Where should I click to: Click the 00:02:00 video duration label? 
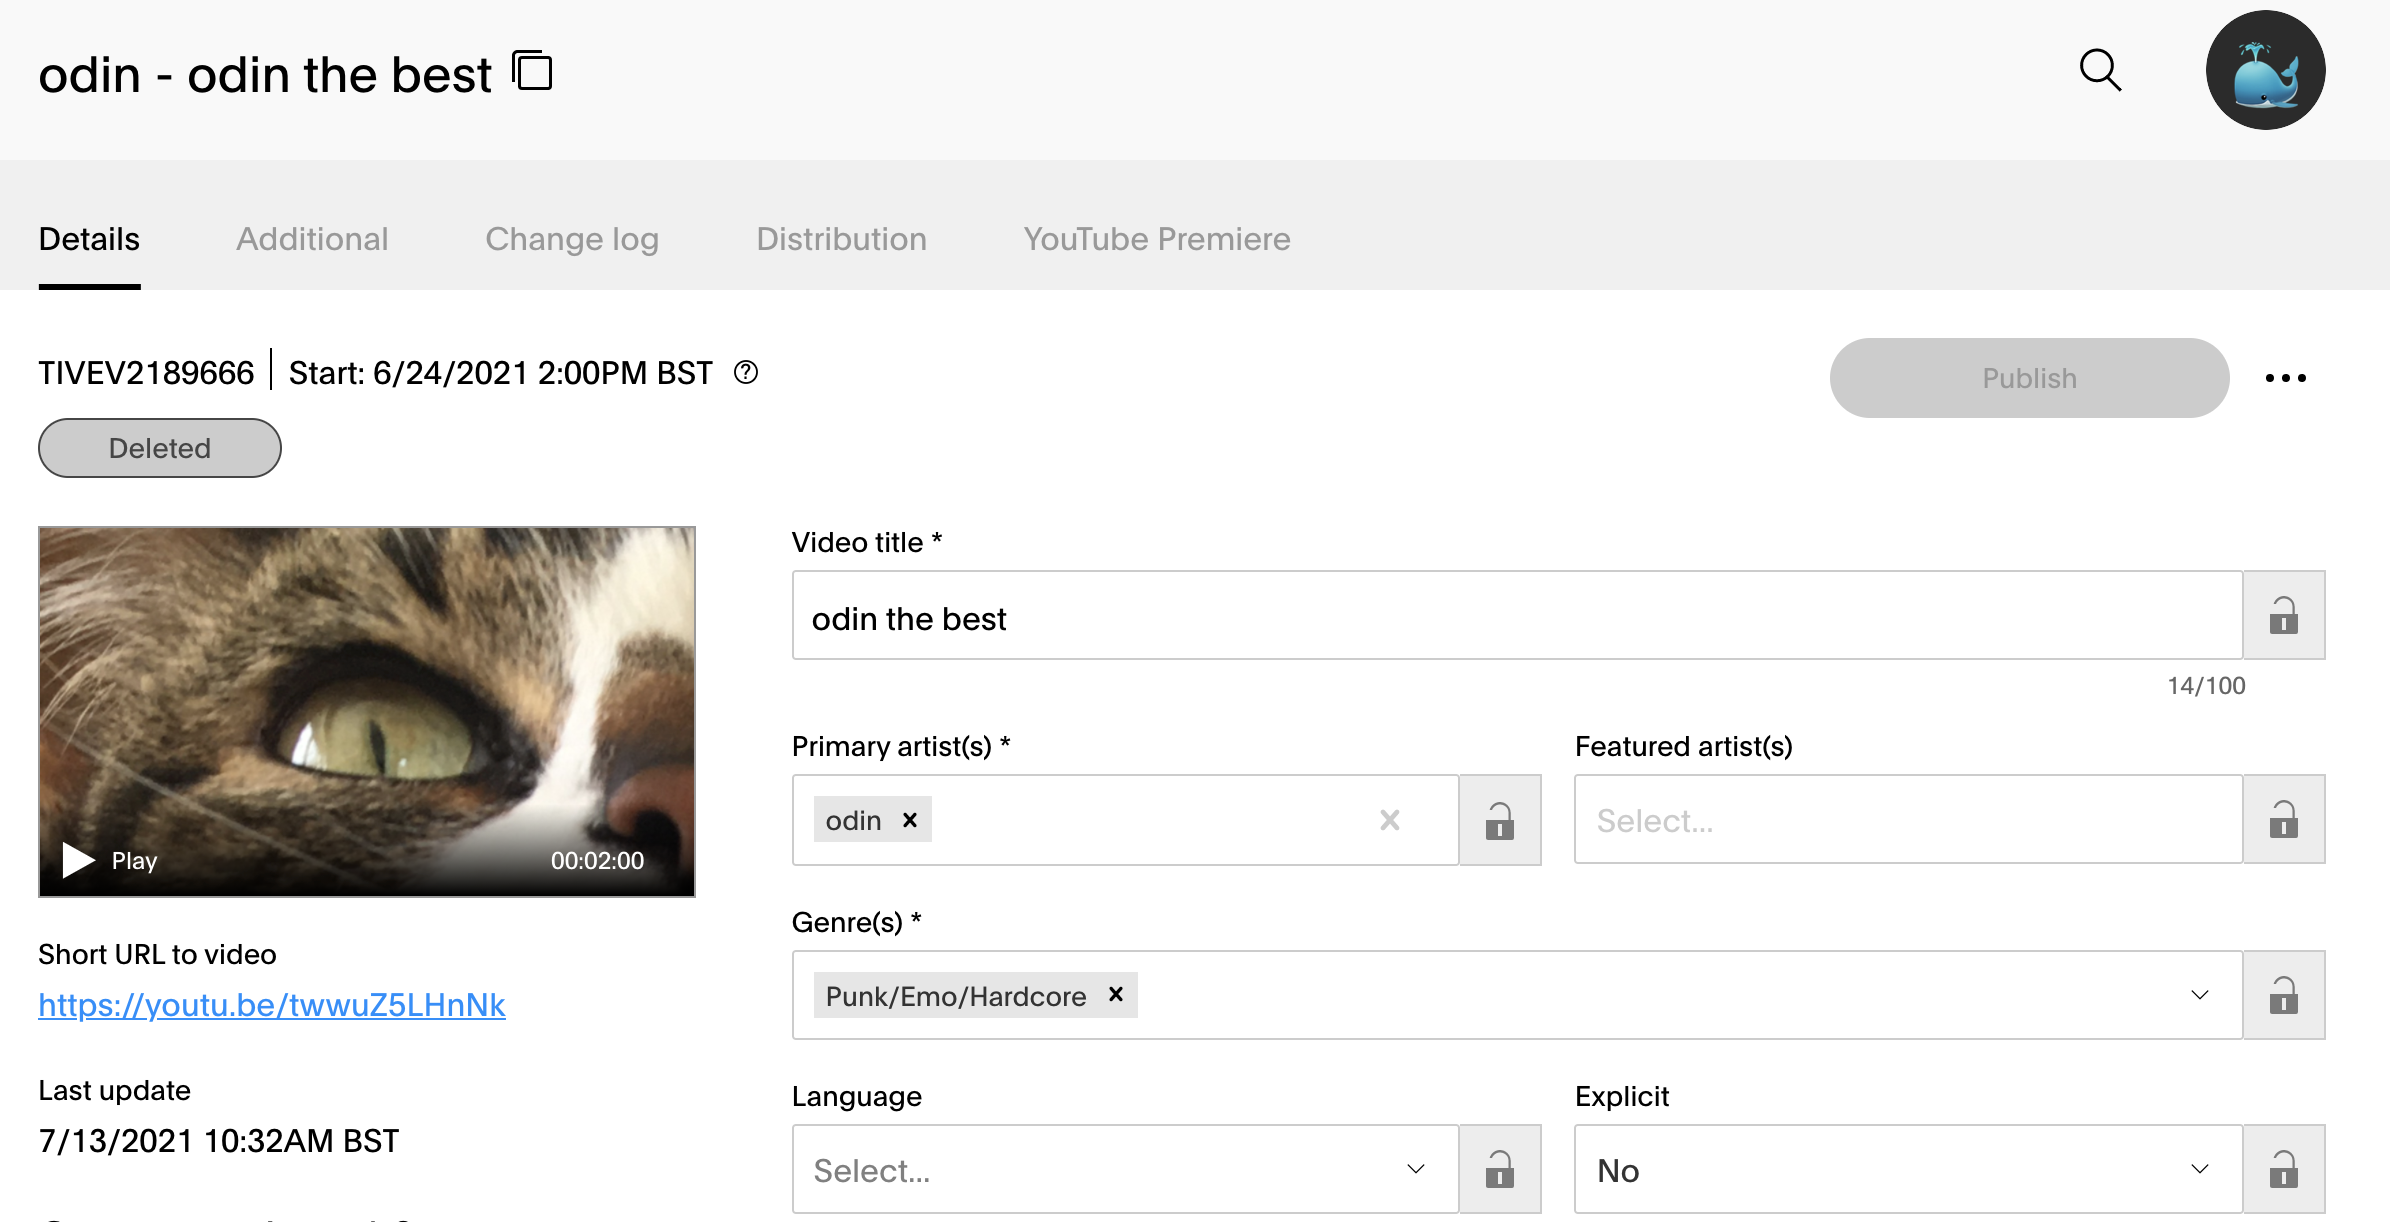597,861
